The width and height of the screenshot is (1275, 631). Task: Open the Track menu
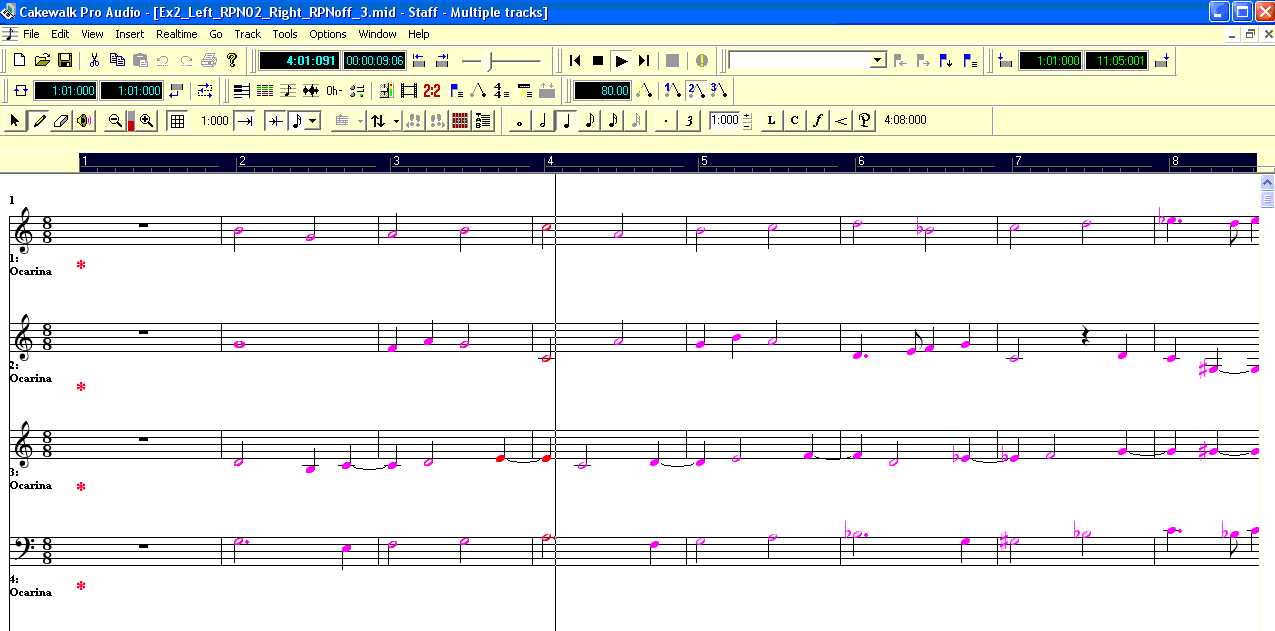point(247,34)
